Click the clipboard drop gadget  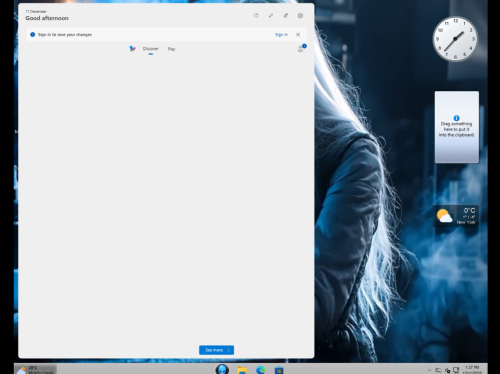tap(457, 127)
